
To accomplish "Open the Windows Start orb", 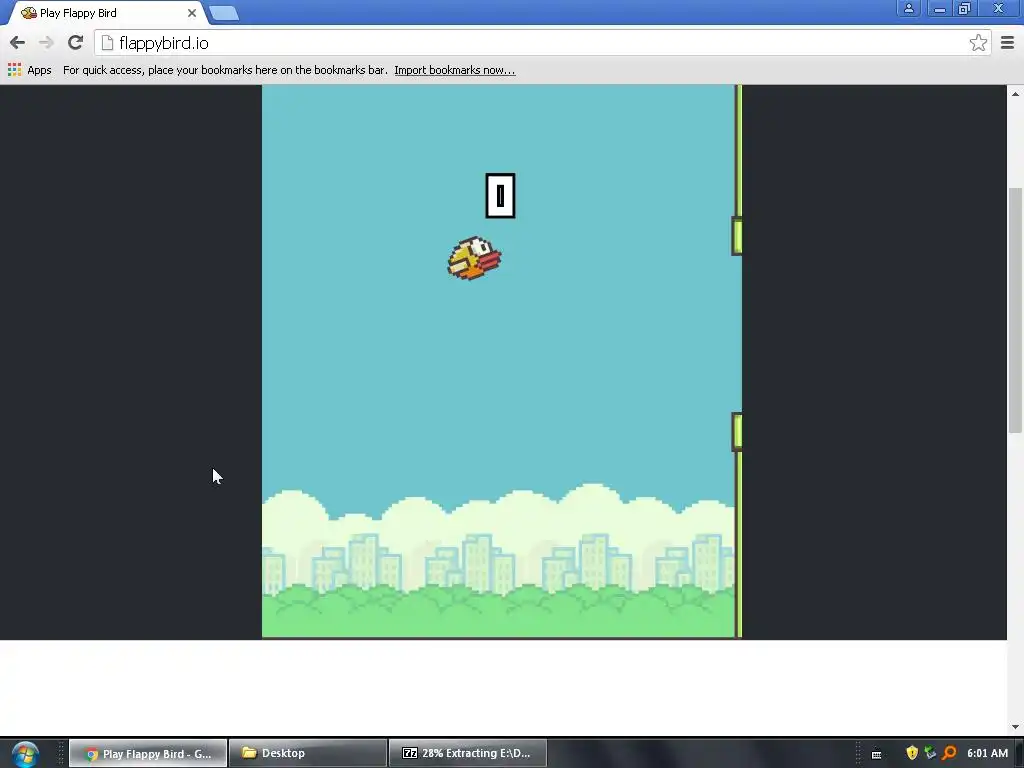I will click(x=25, y=754).
